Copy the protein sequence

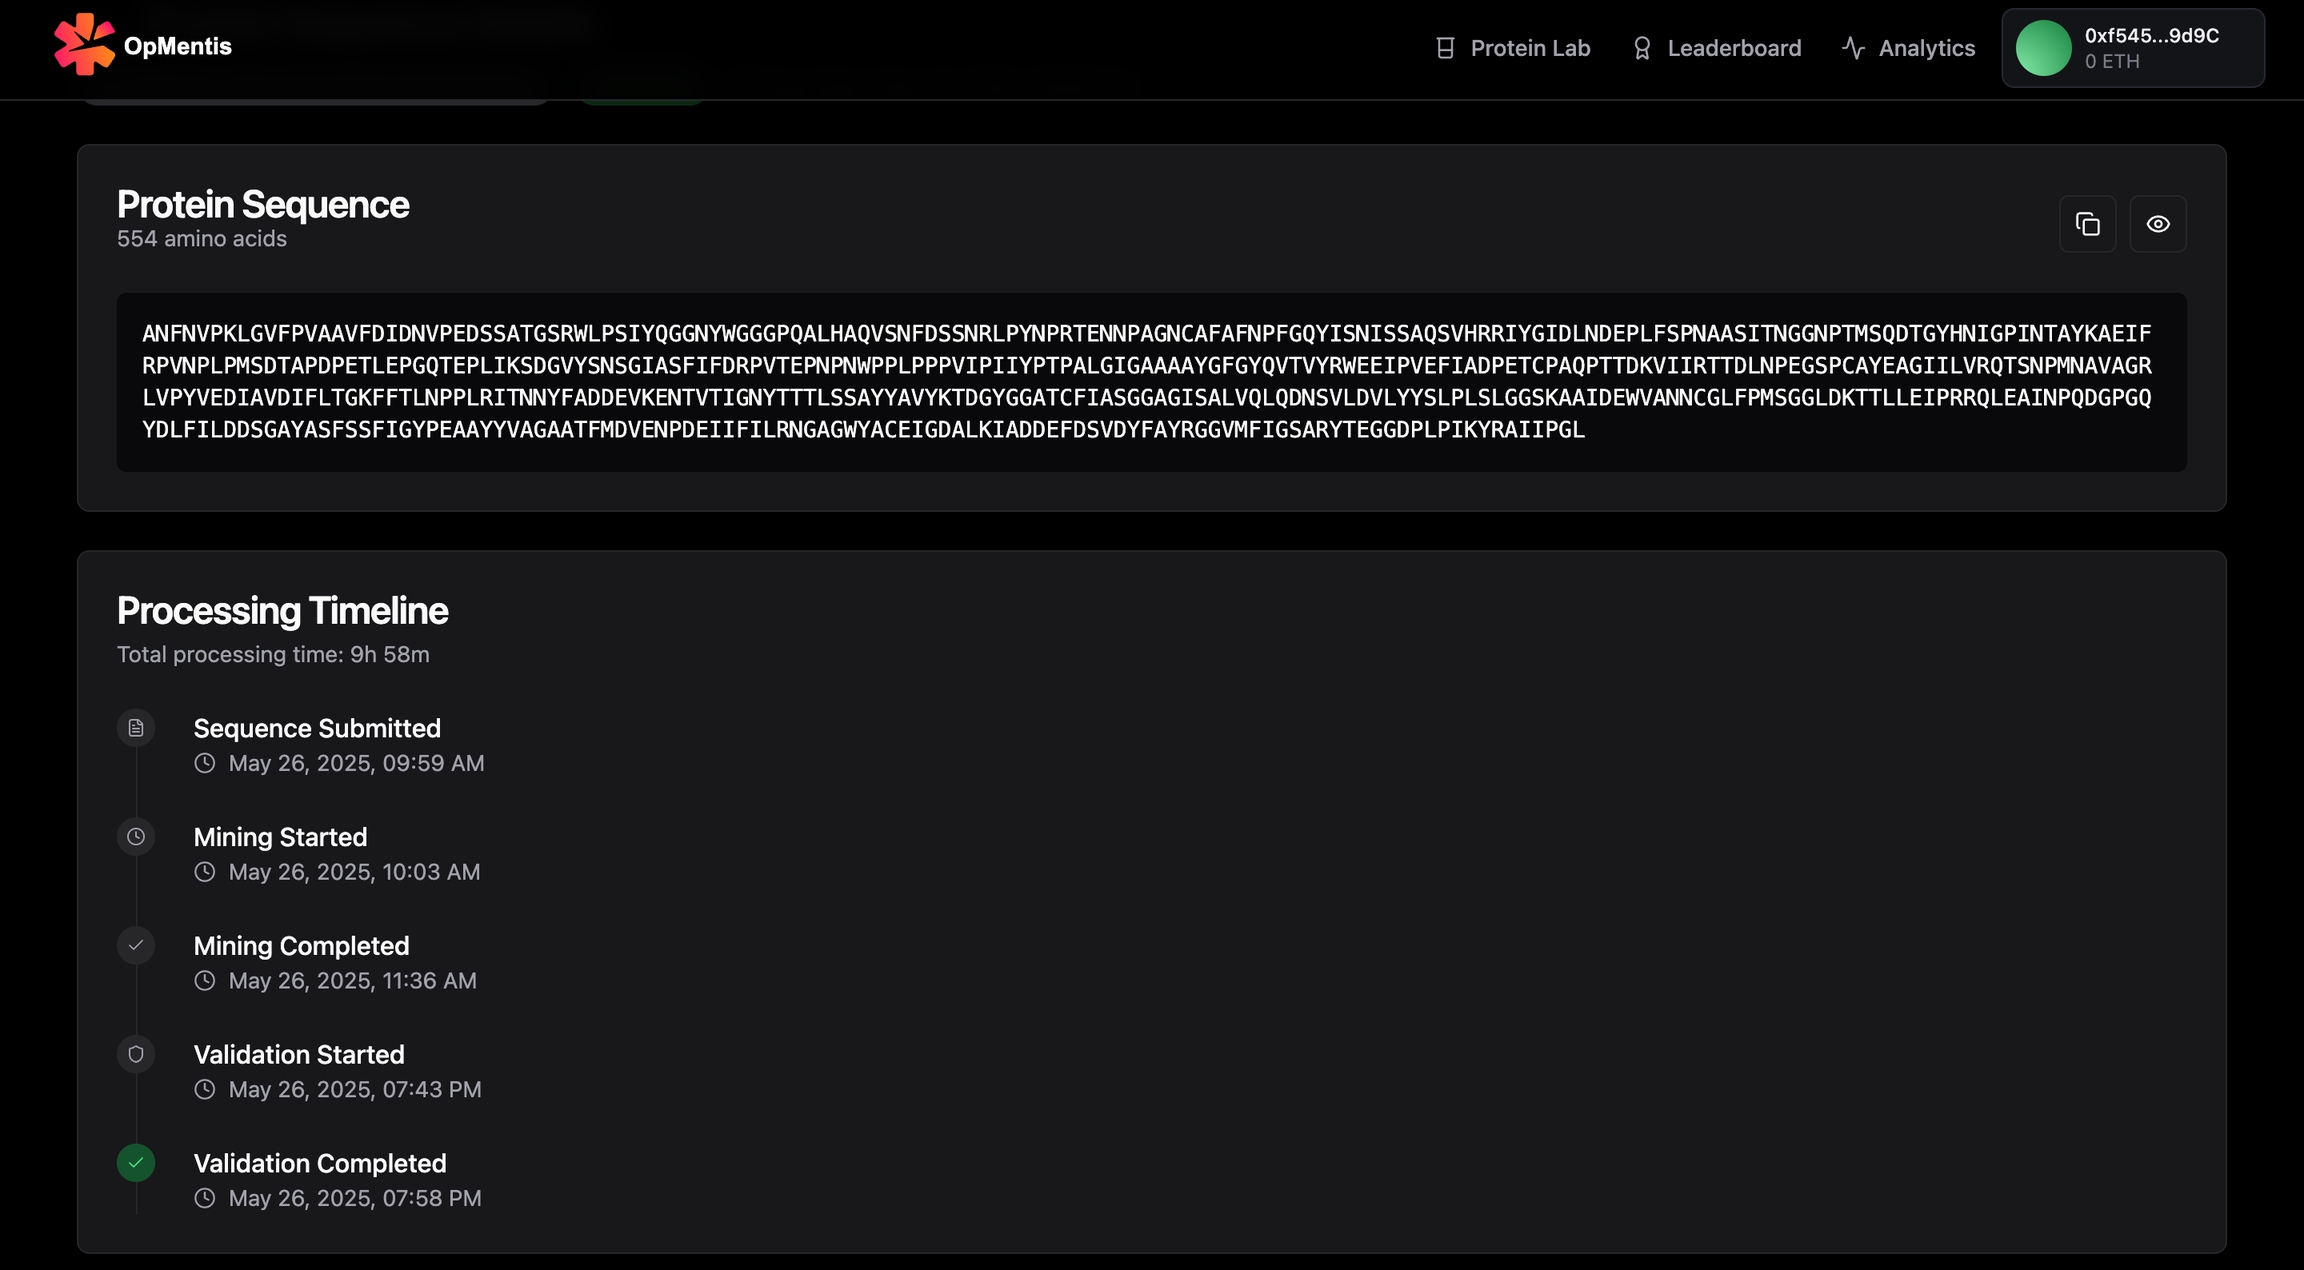click(x=2087, y=224)
